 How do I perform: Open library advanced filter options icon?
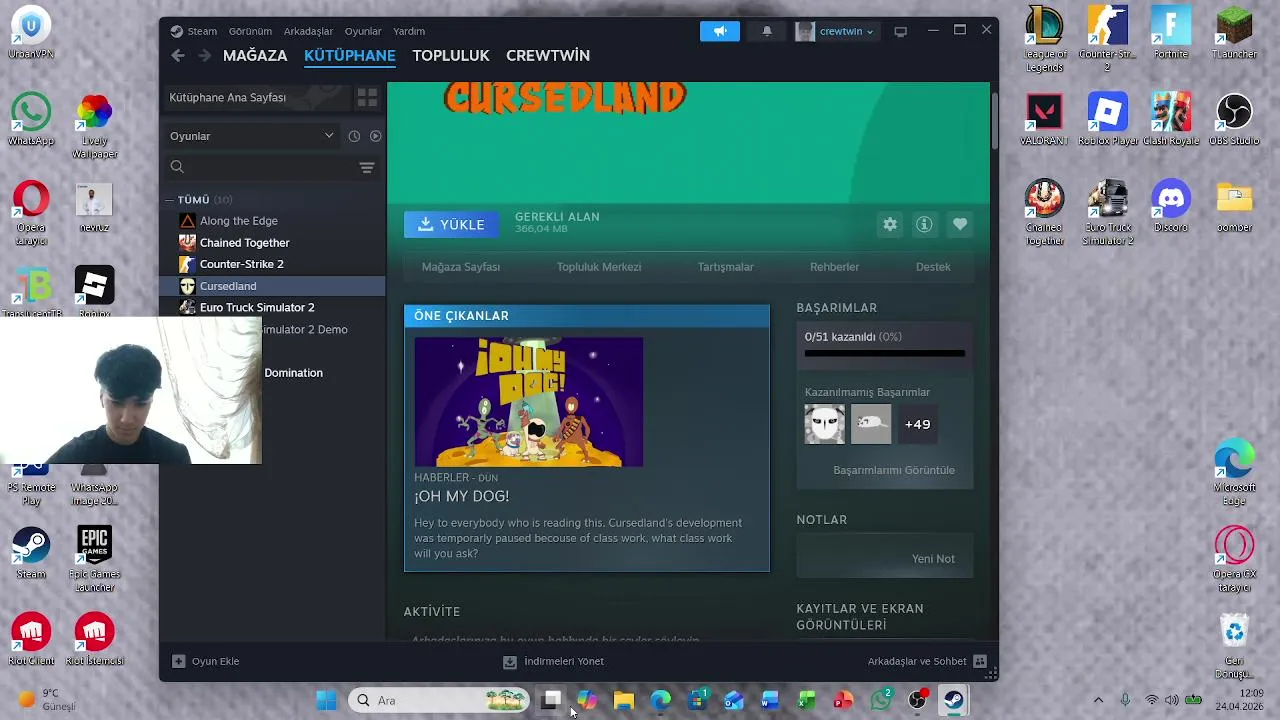367,167
